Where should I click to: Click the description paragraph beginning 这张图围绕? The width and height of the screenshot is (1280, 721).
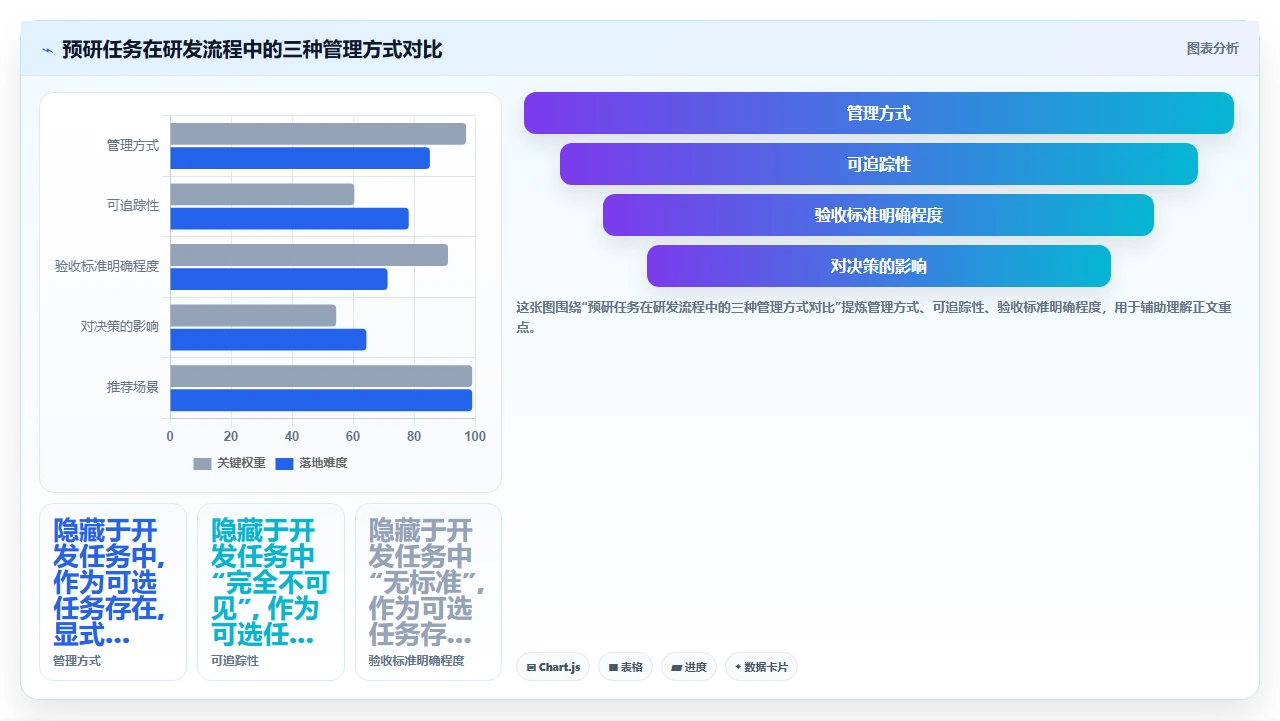click(874, 317)
